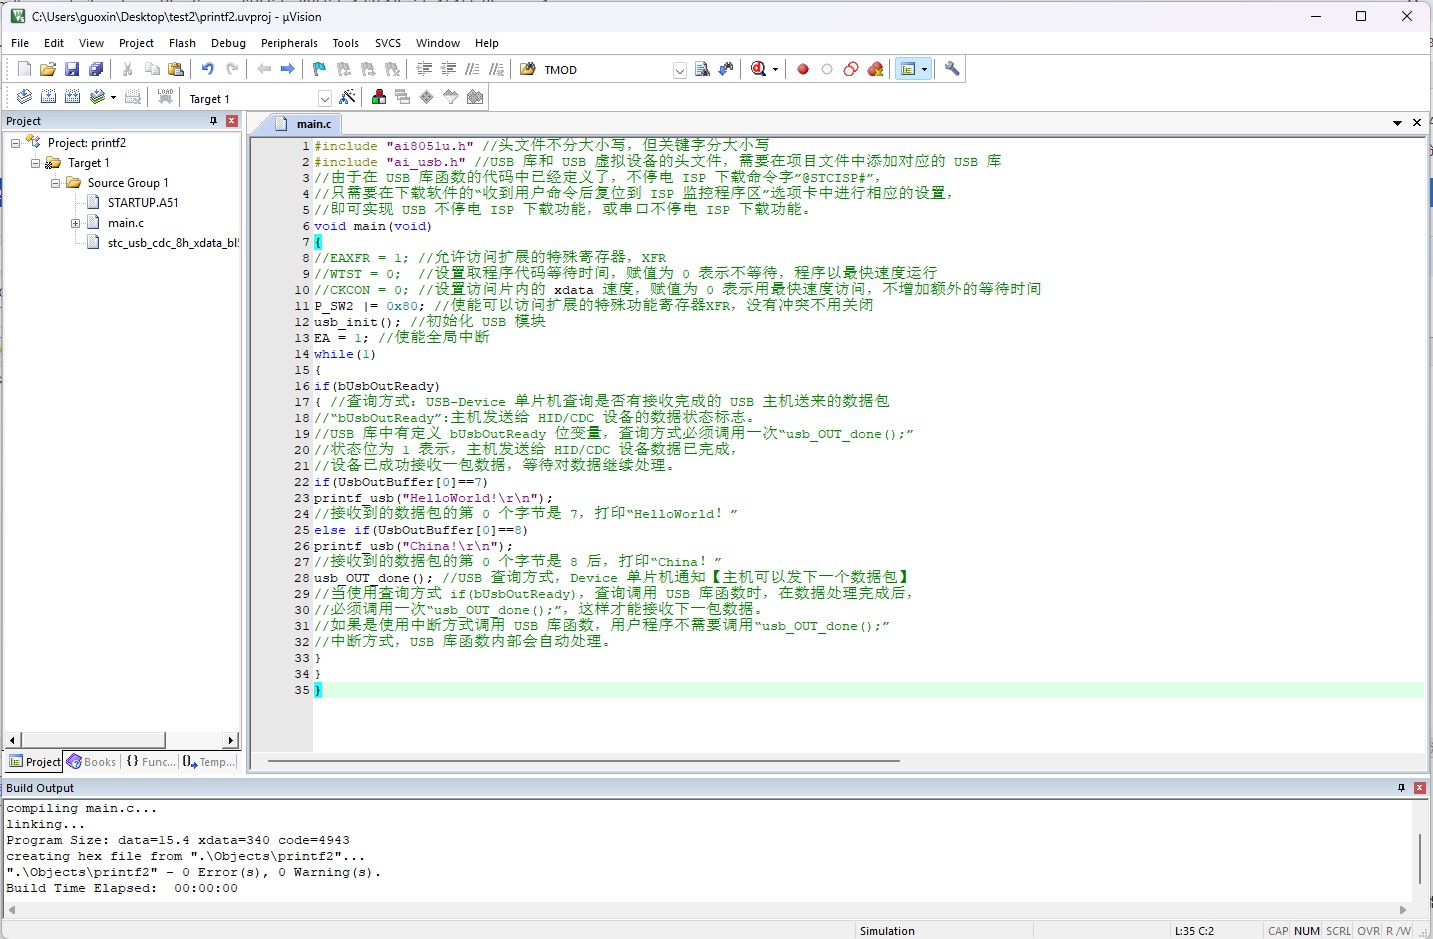This screenshot has height=939, width=1433.
Task: Undo the last edit
Action: pyautogui.click(x=207, y=69)
